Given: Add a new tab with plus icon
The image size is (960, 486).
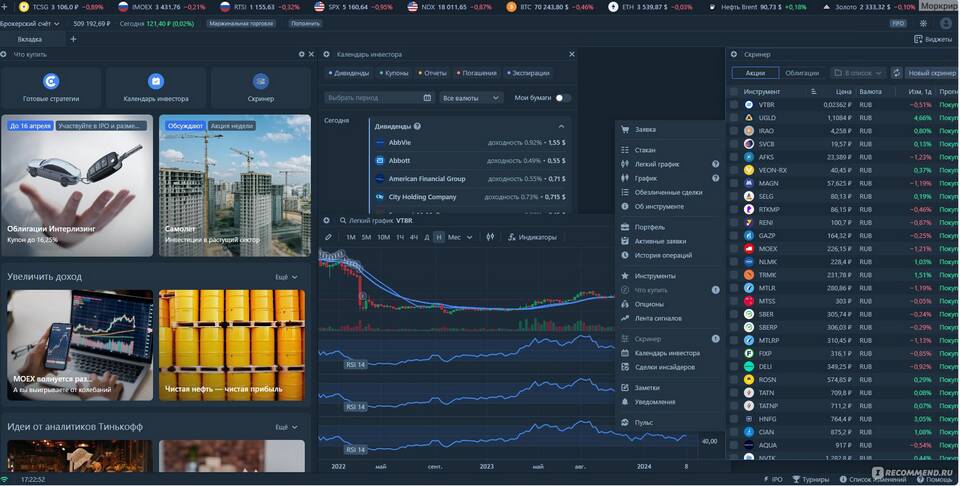Looking at the screenshot, I should click(73, 39).
